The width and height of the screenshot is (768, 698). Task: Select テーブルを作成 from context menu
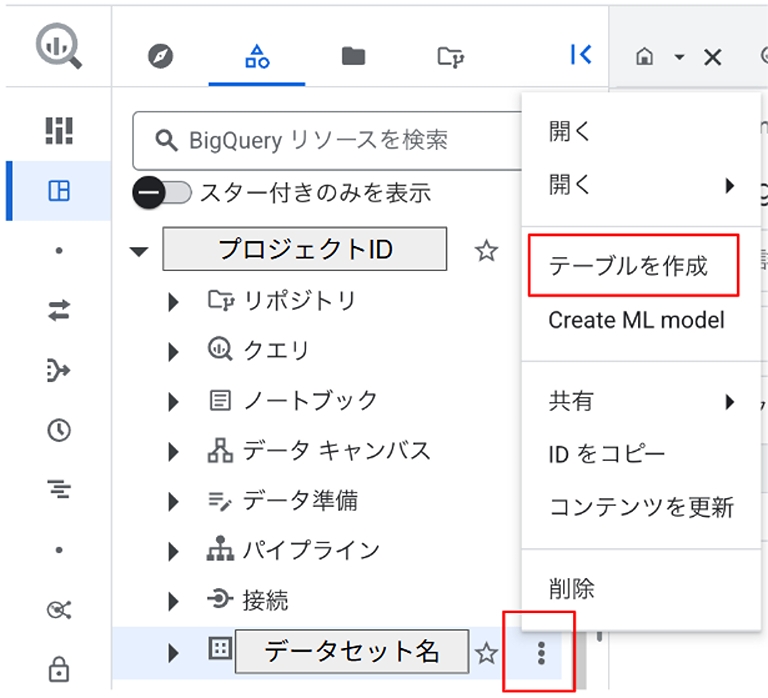(x=628, y=266)
